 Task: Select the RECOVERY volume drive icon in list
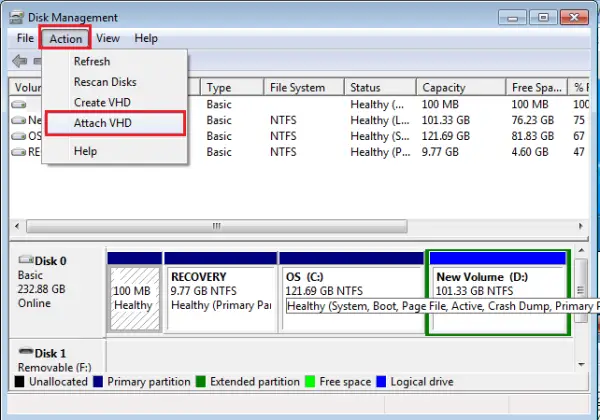(x=18, y=152)
